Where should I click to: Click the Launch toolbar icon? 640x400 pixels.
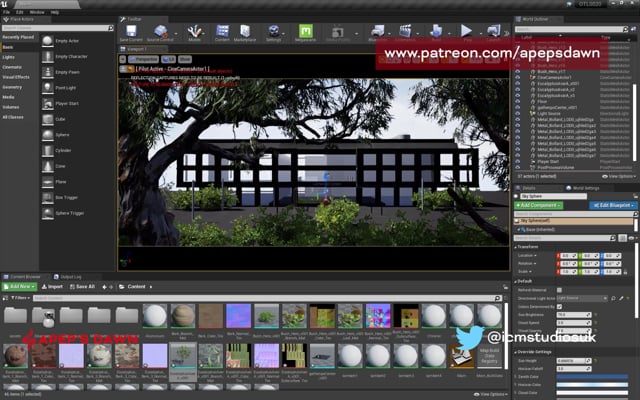[x=493, y=31]
